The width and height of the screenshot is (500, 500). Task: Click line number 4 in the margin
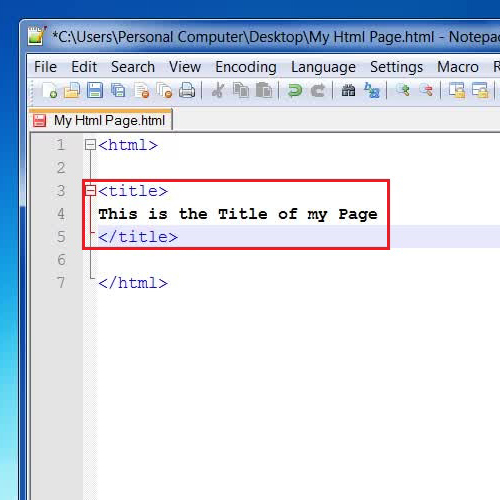point(61,214)
